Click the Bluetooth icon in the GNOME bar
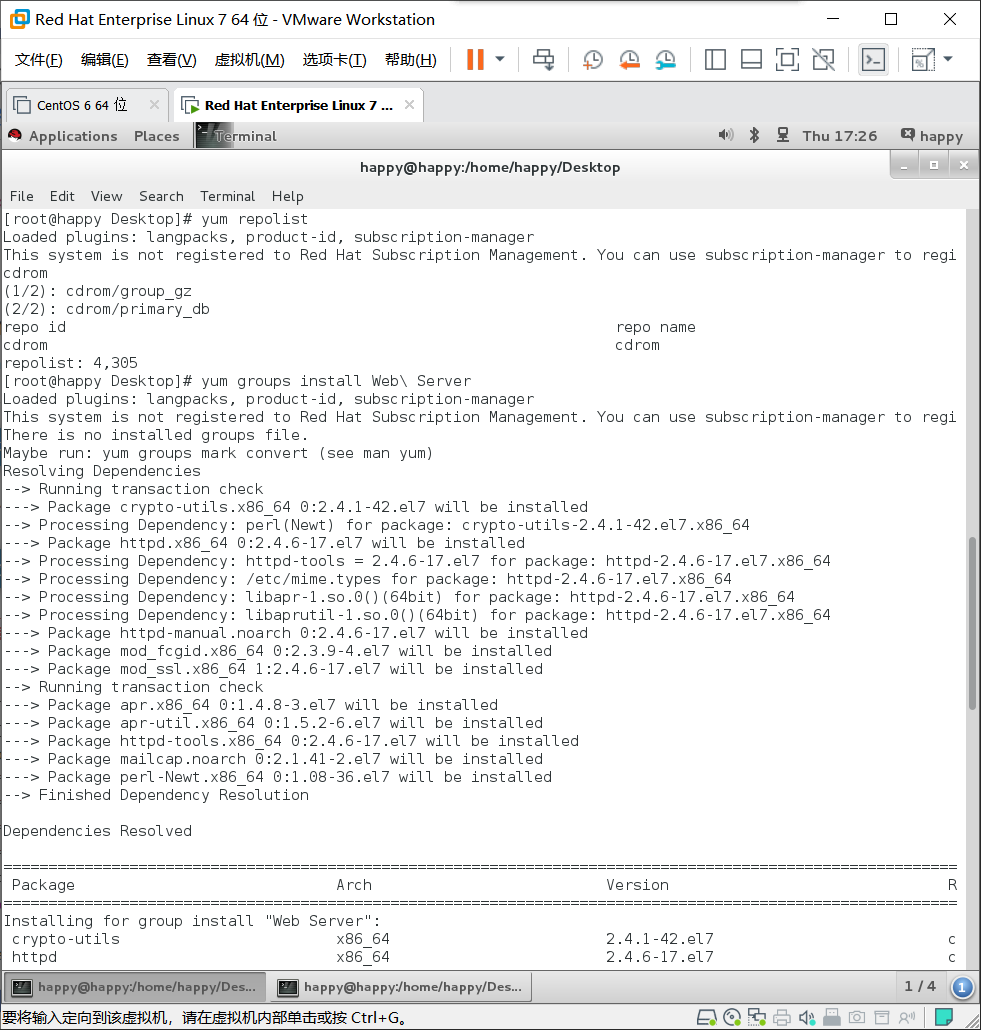 point(754,135)
